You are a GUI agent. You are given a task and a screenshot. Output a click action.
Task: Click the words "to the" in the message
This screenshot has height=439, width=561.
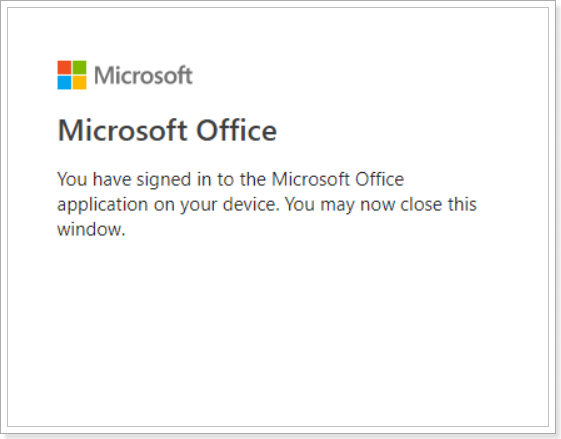(x=242, y=179)
